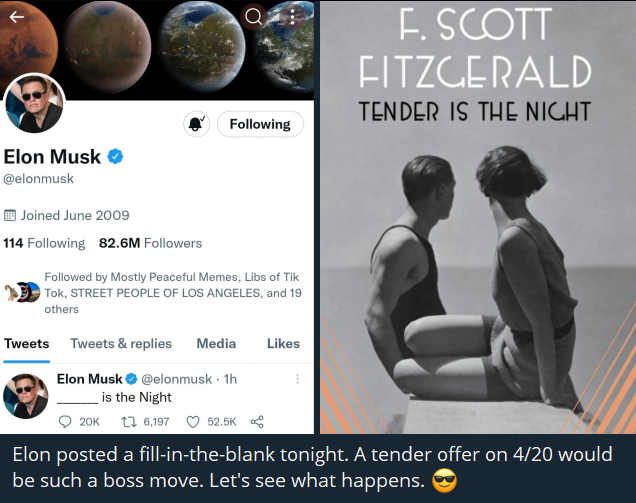This screenshot has width=636, height=503.
Task: Tap the back arrow icon
Action: coord(15,15)
